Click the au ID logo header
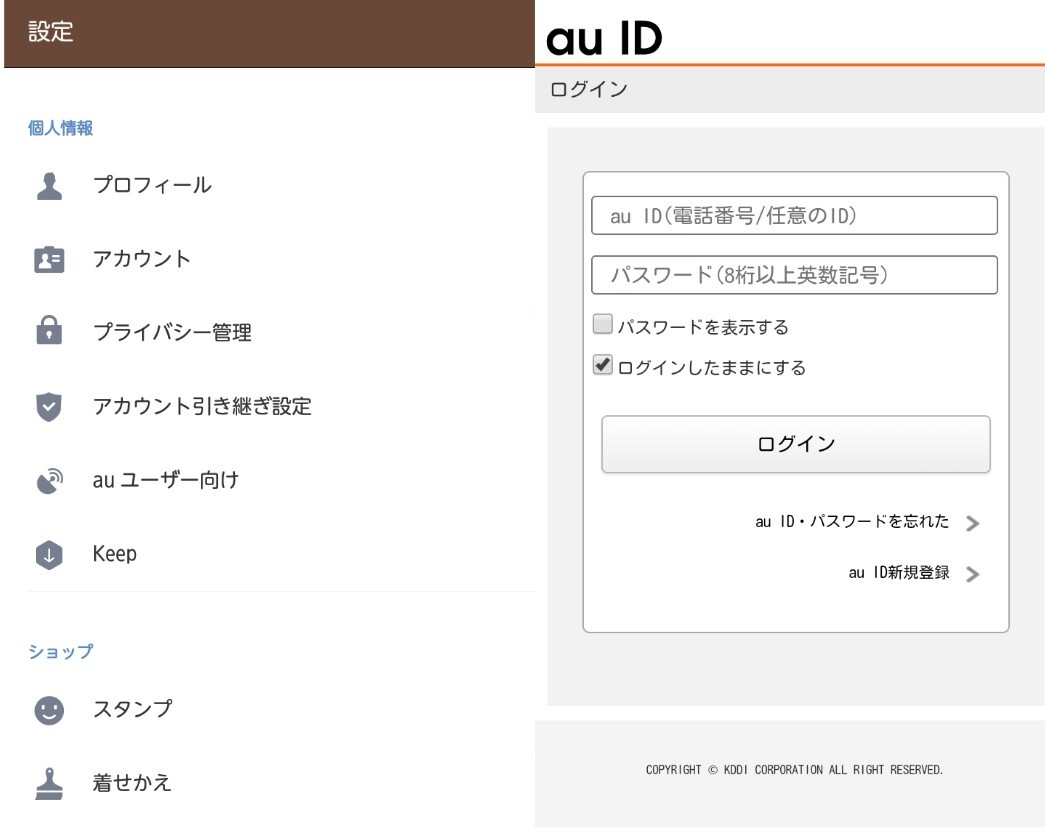This screenshot has width=1045, height=834. click(x=604, y=37)
